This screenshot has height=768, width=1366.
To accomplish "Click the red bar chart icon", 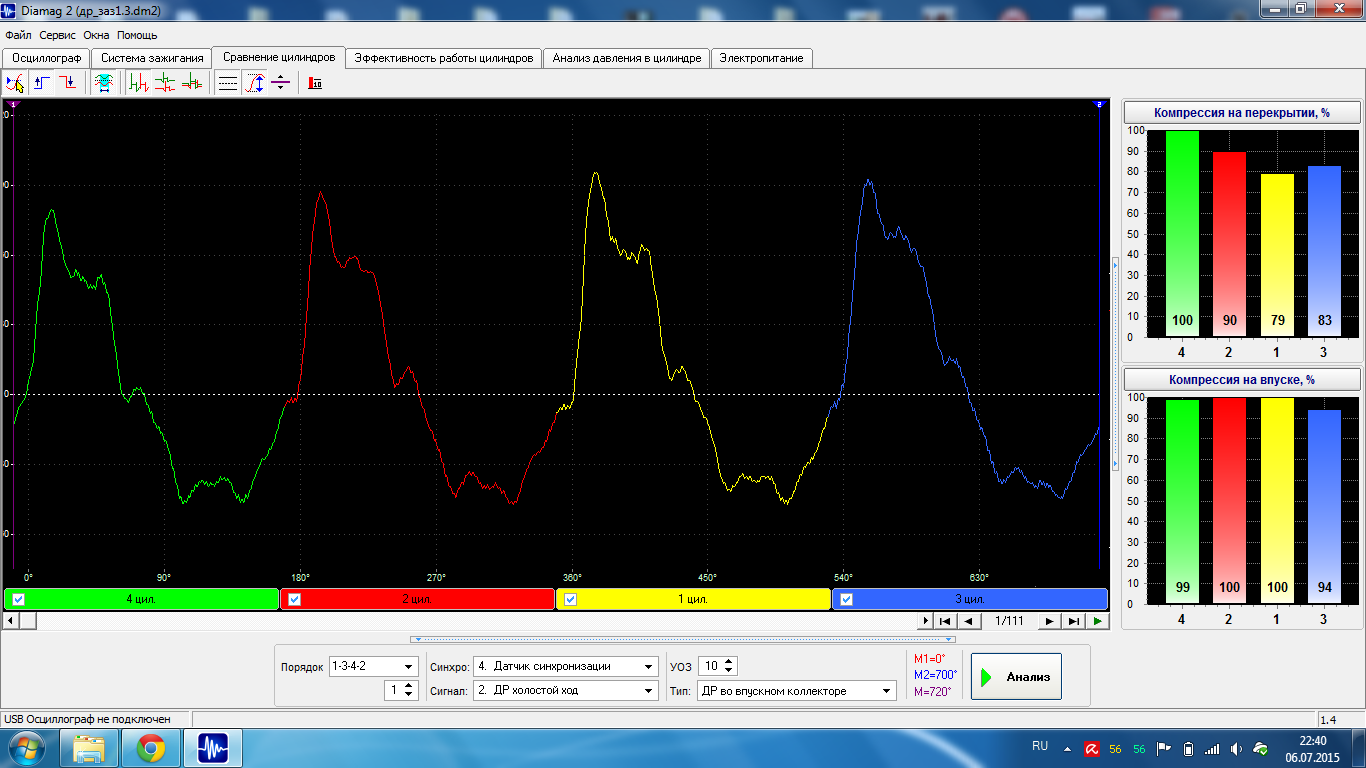I will [315, 84].
